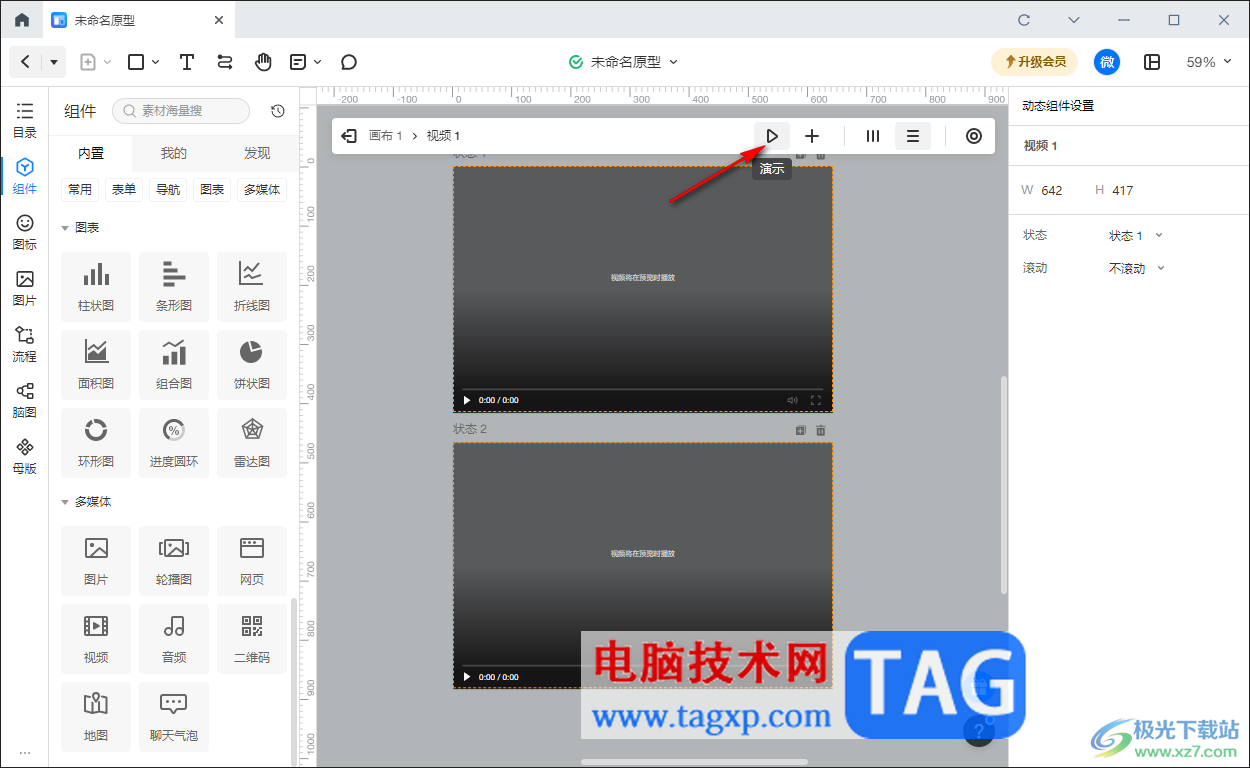Insert a 饼状图 pie chart component
1250x768 pixels.
click(x=252, y=365)
